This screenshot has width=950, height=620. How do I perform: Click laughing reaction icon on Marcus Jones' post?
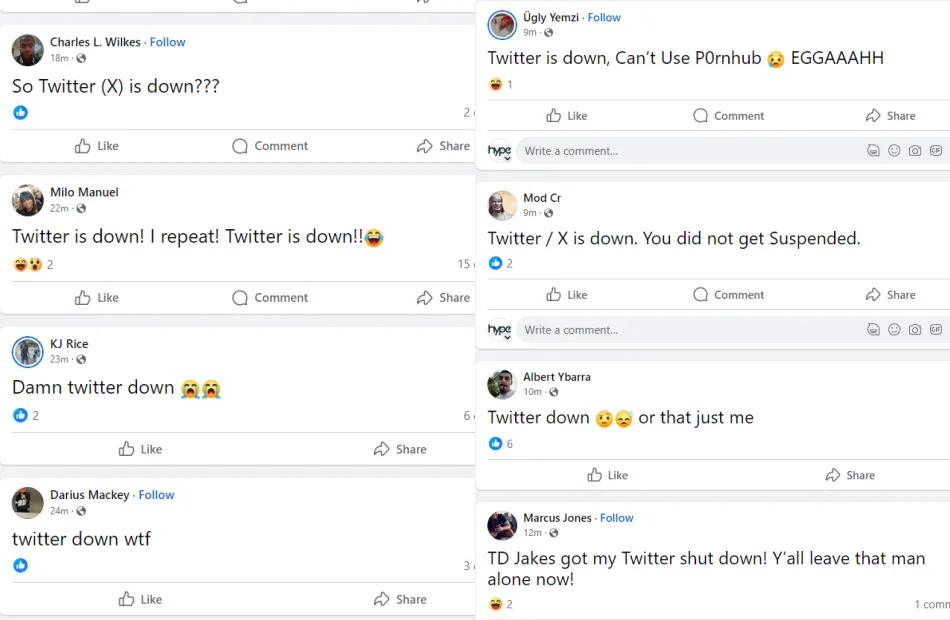pos(495,604)
